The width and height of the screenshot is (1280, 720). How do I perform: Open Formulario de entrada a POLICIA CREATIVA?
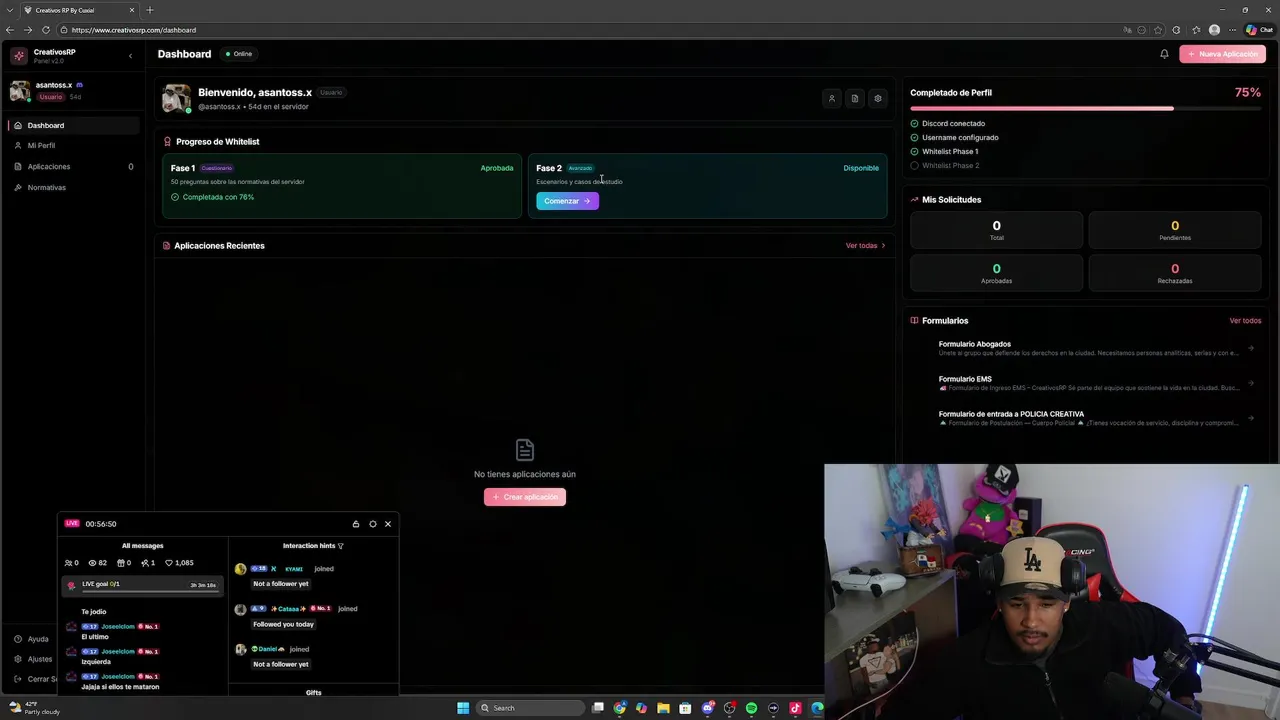[x=1085, y=418]
